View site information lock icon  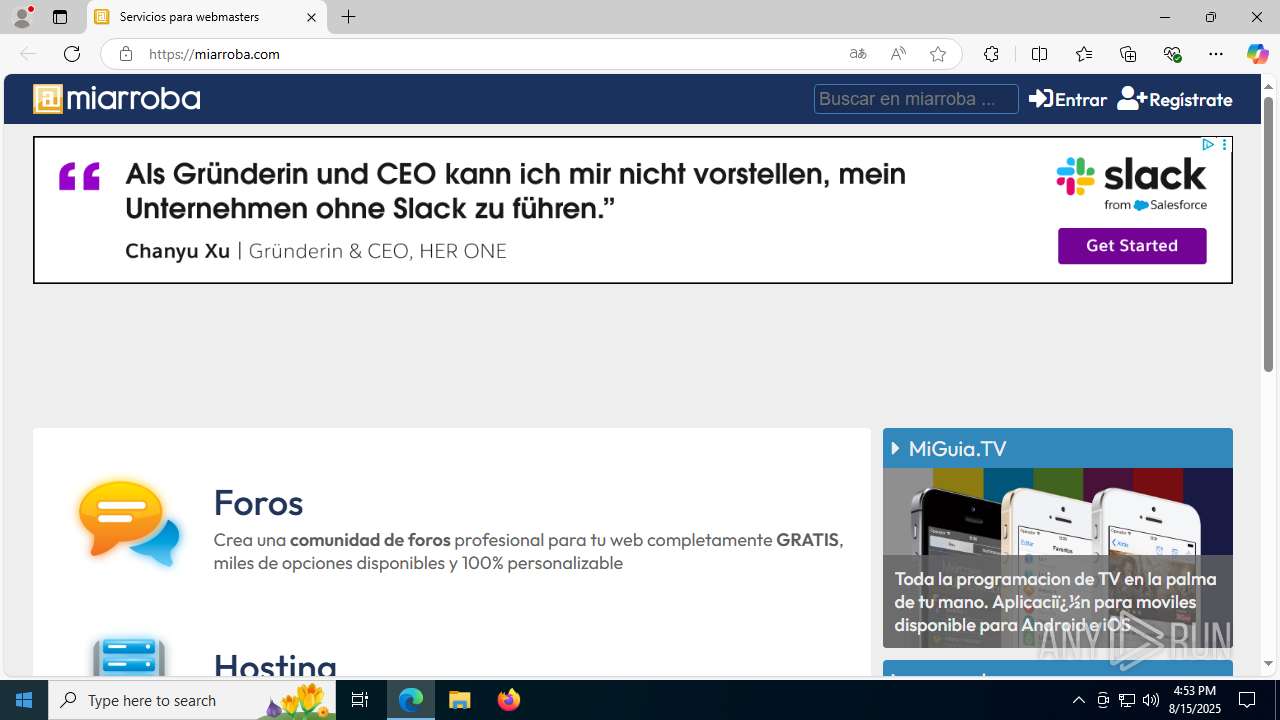125,54
